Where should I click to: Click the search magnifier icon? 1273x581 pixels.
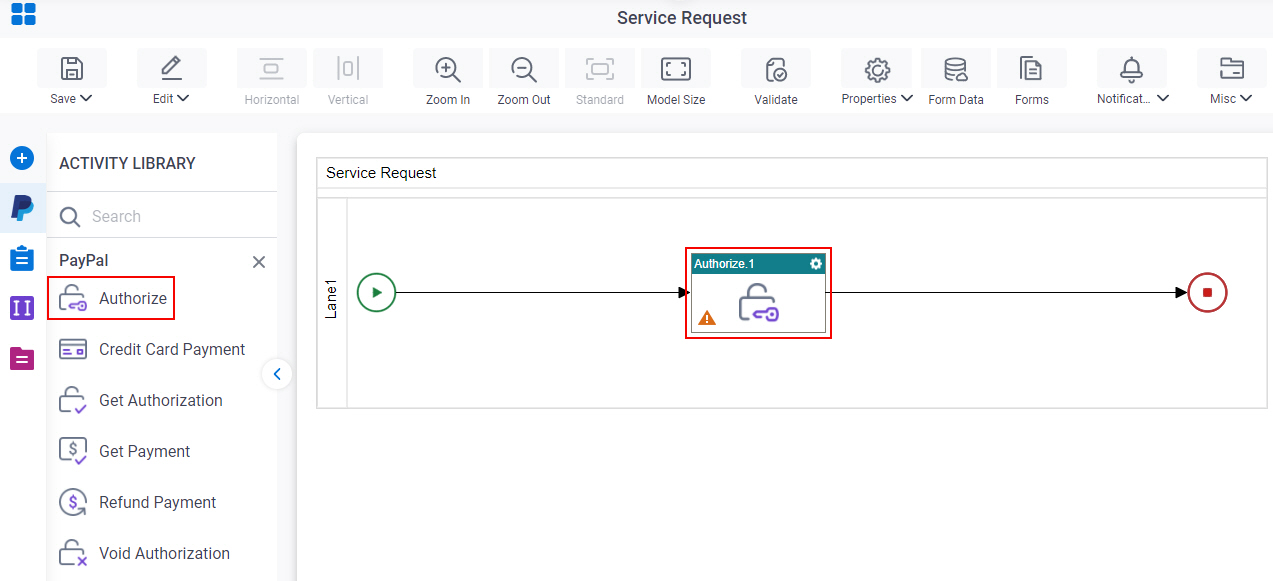click(70, 217)
